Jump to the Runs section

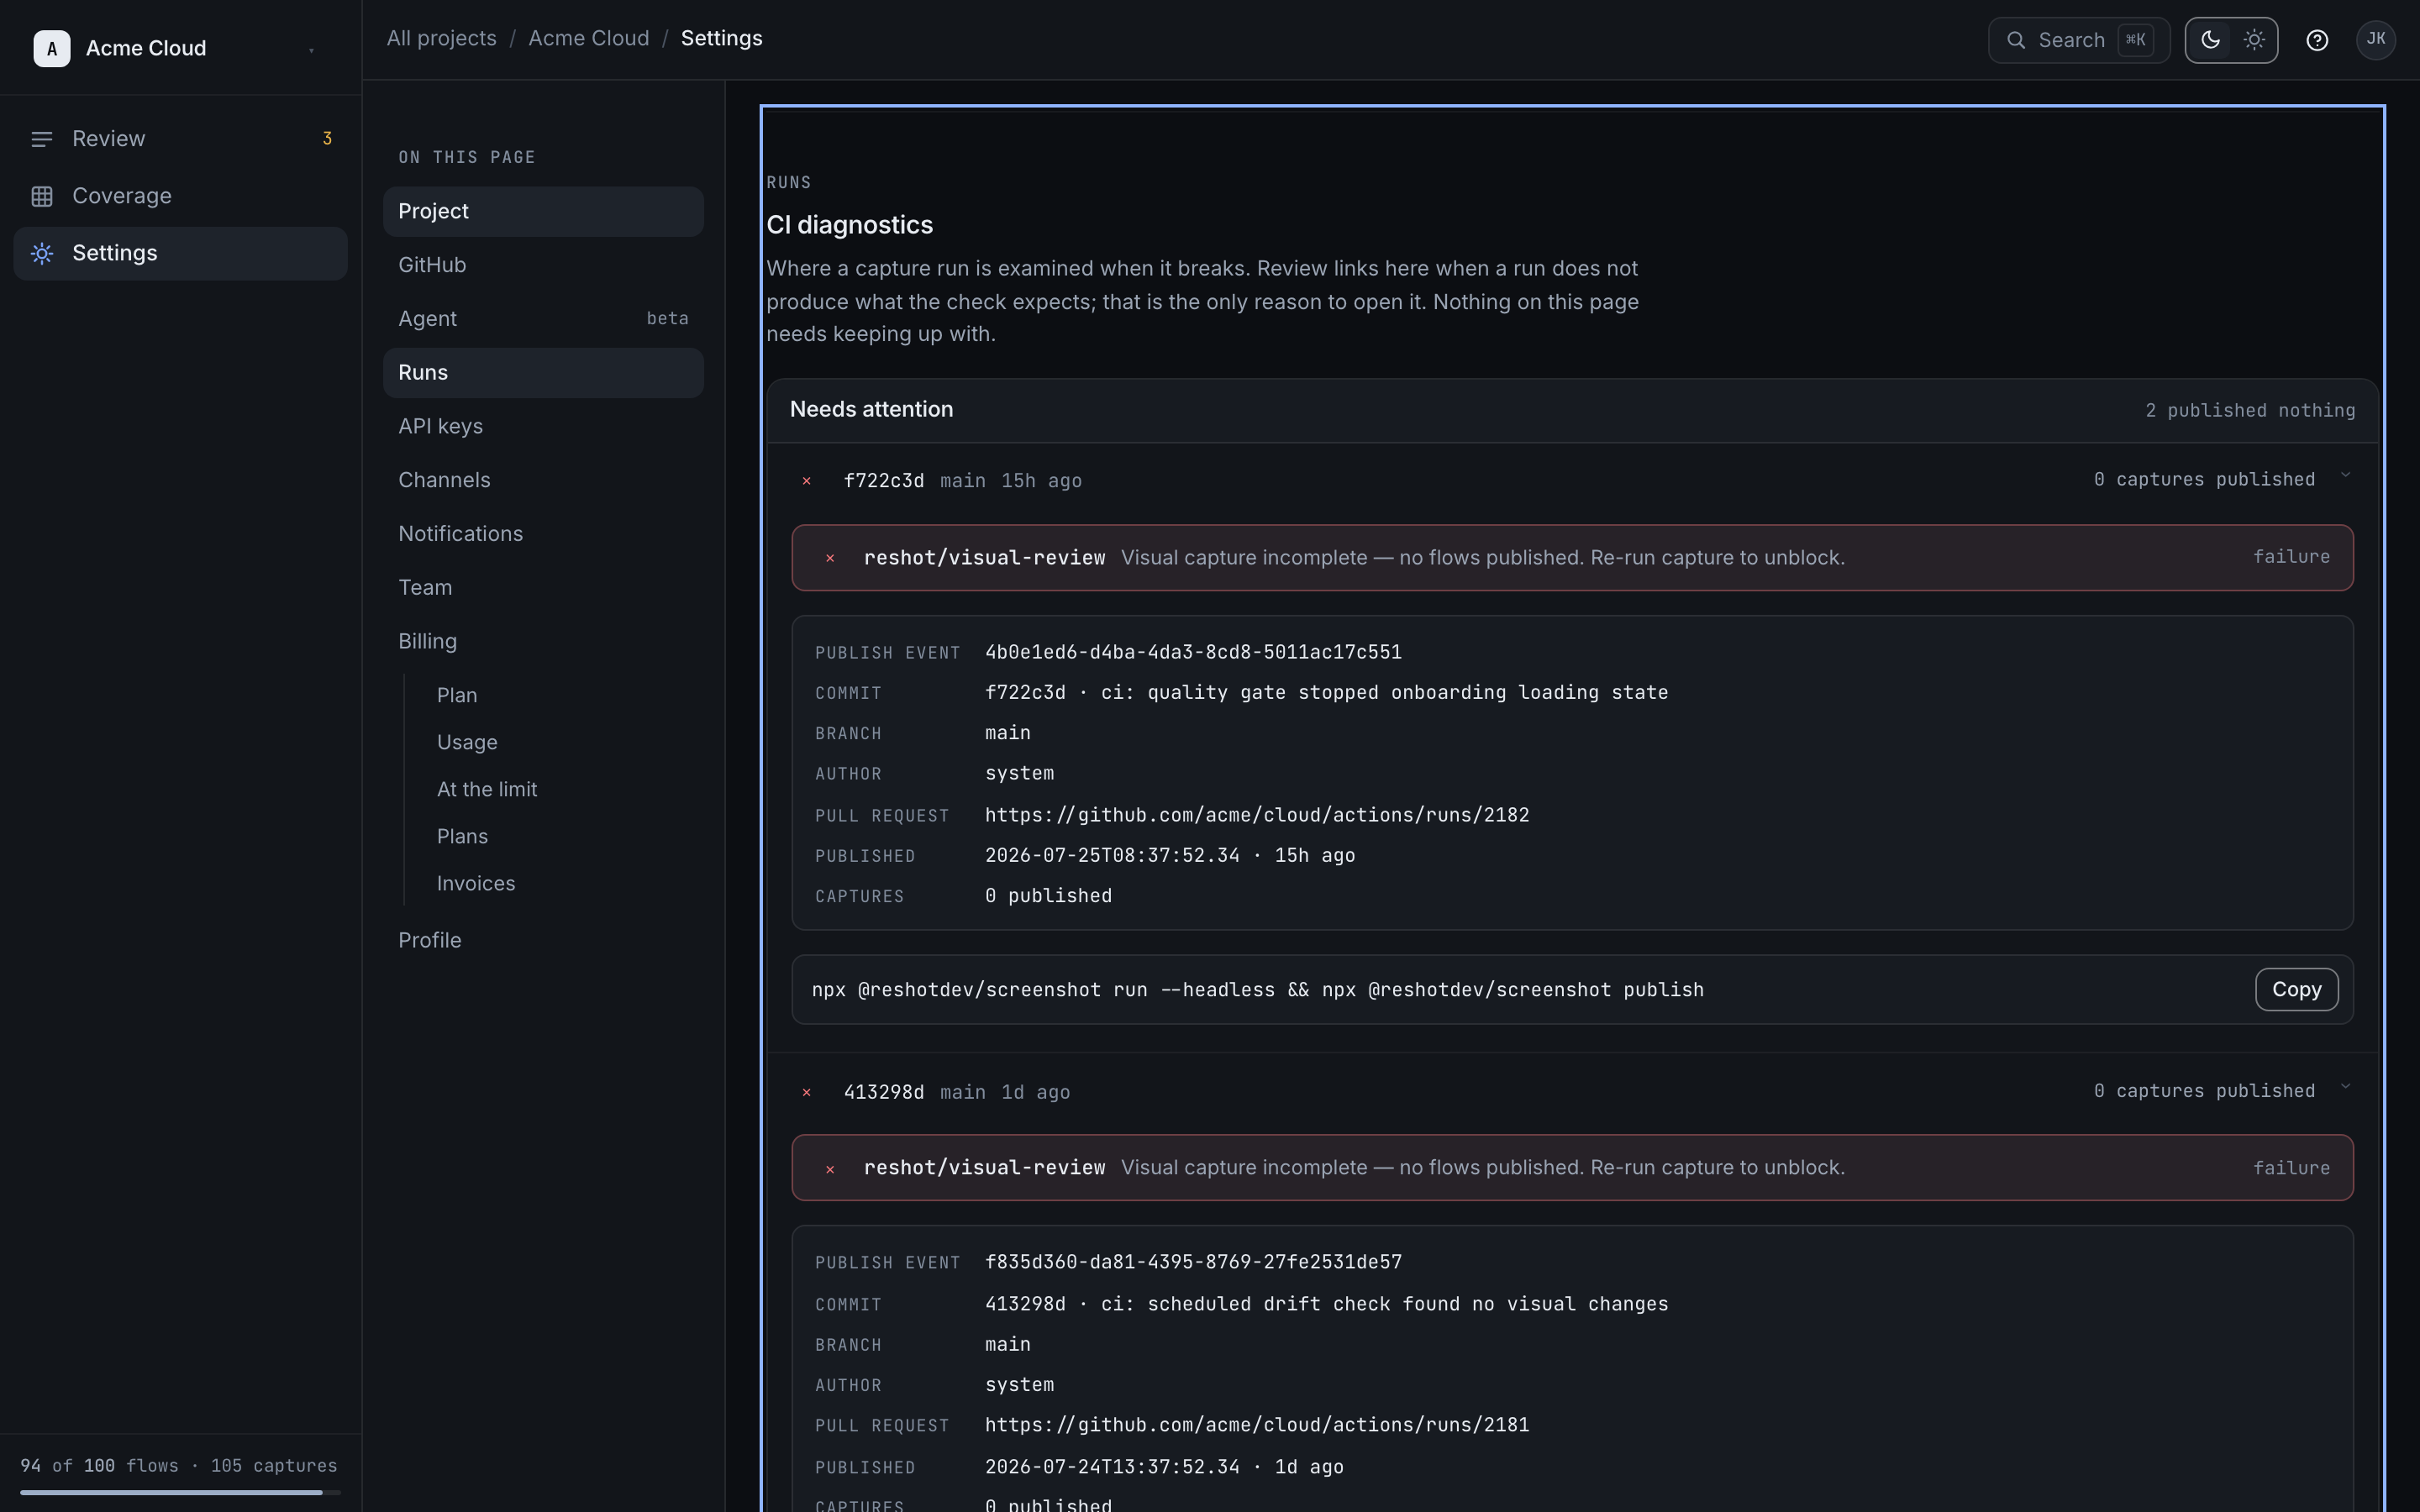543,373
